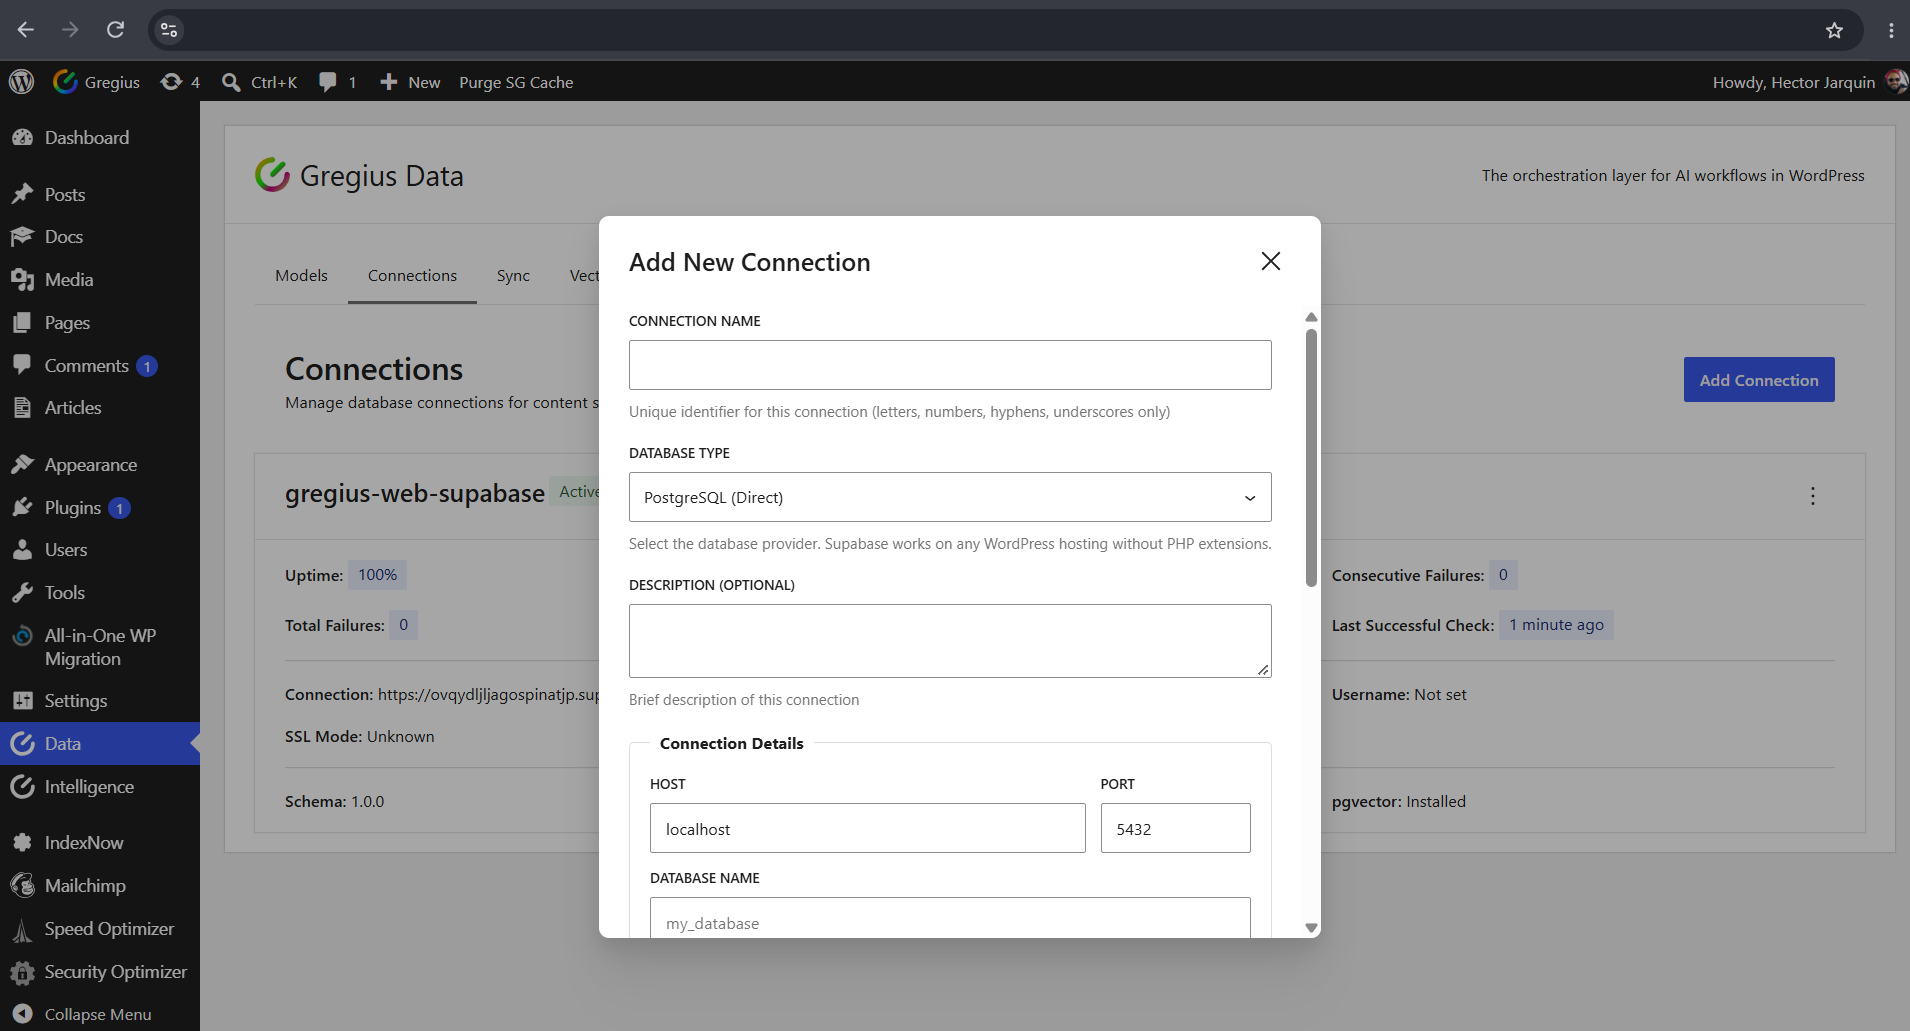Open the Howdy, Hector Jarquin account menu
The height and width of the screenshot is (1031, 1910).
[x=1809, y=82]
